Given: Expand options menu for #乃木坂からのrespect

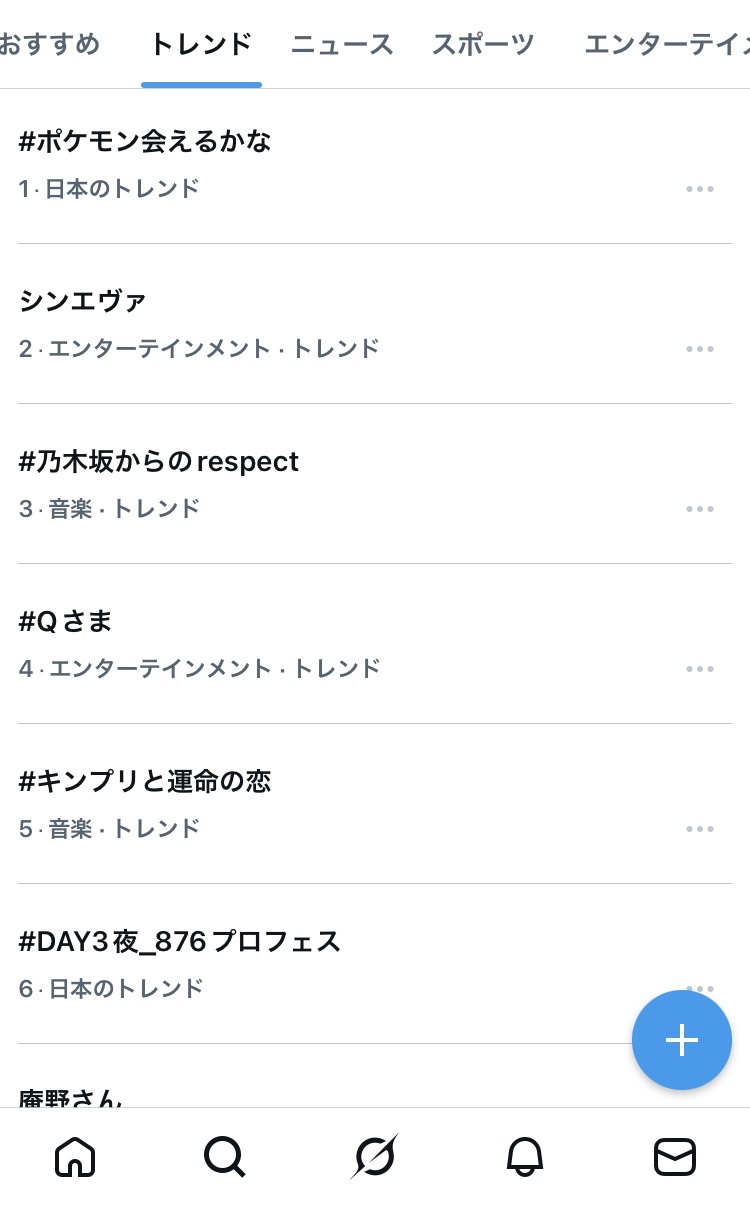Looking at the screenshot, I should [x=700, y=509].
